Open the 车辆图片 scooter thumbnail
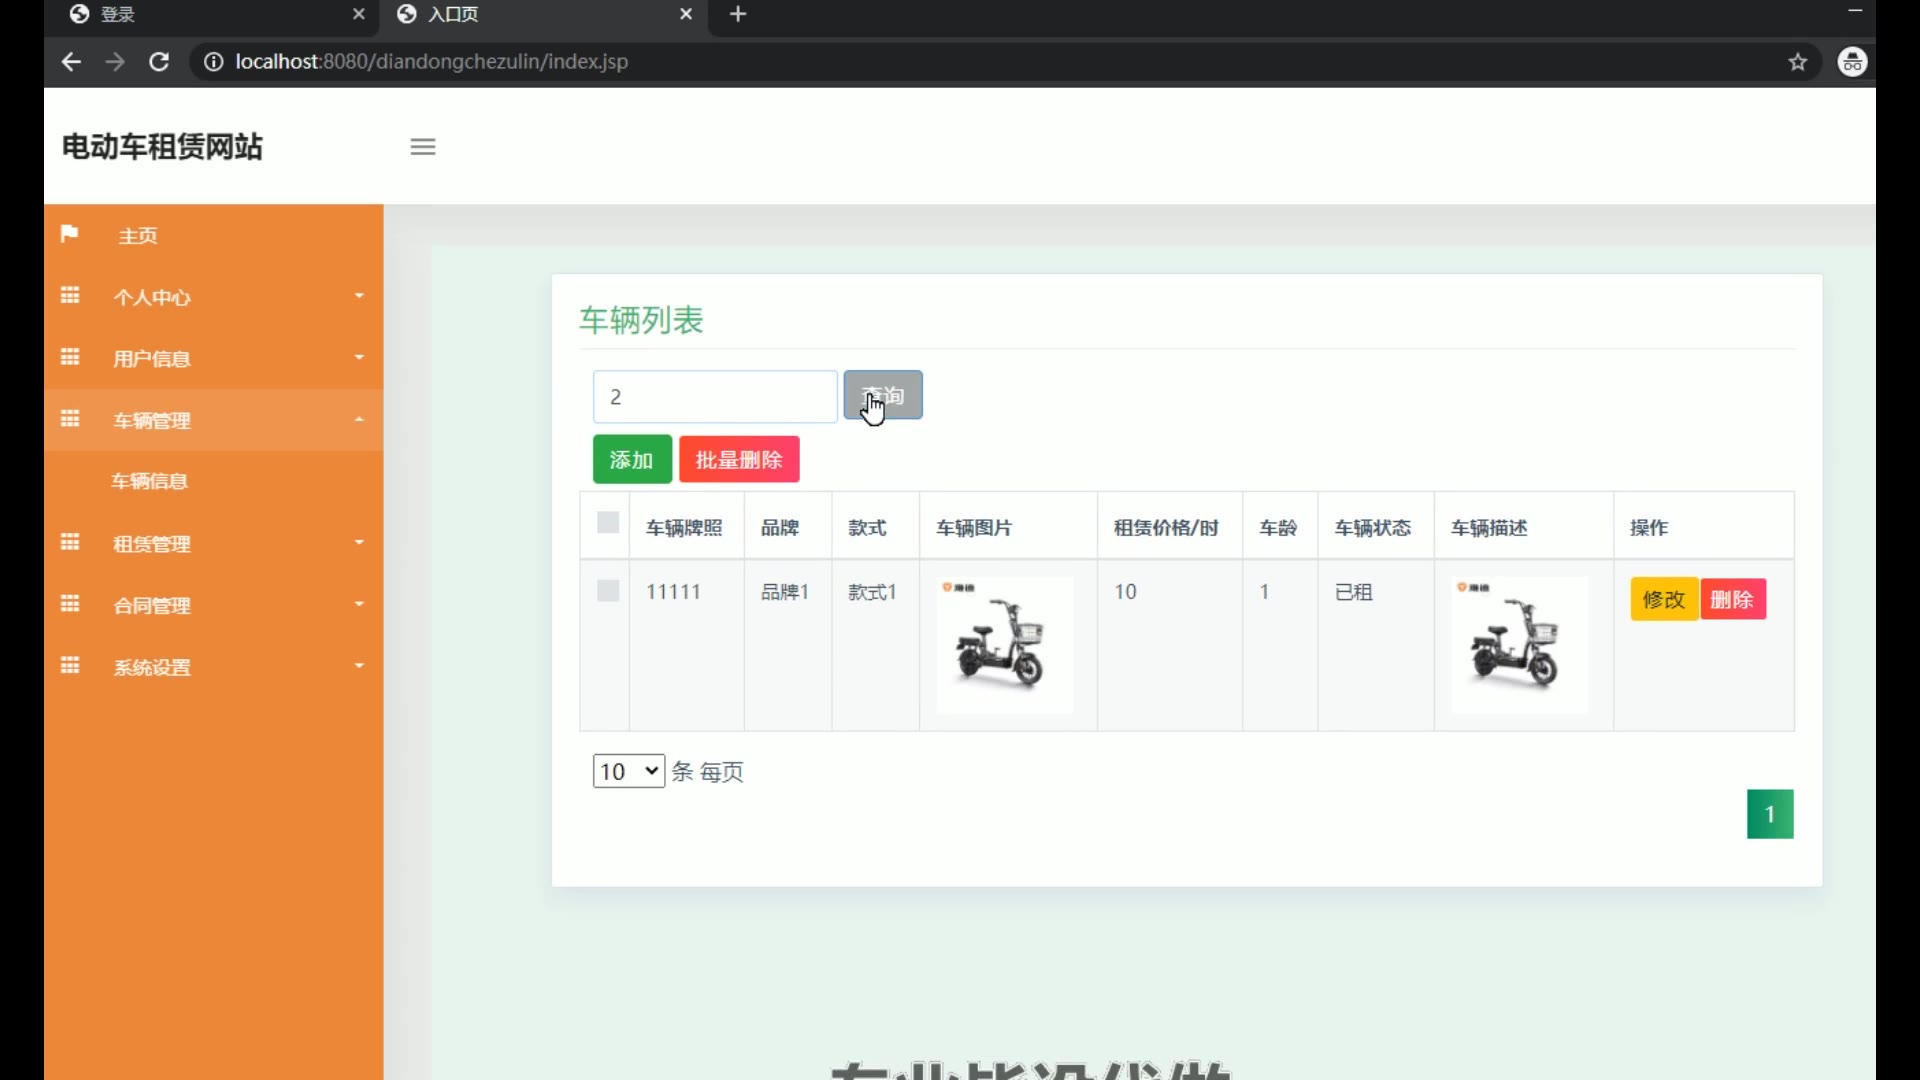 point(1005,645)
